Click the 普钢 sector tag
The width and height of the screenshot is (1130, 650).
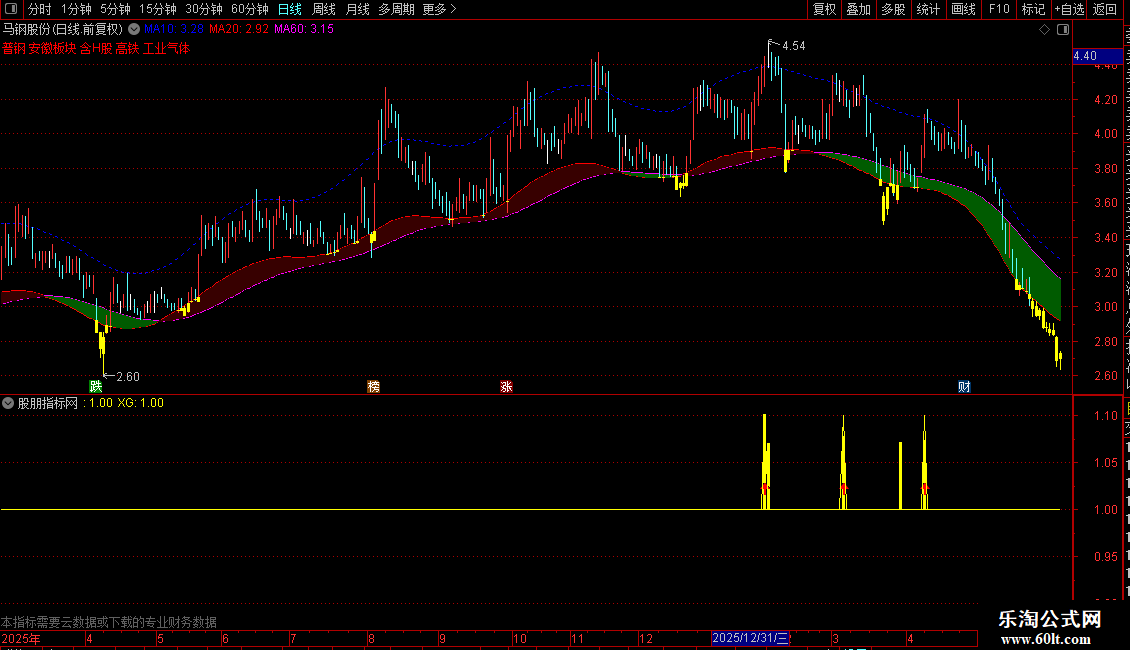point(14,48)
